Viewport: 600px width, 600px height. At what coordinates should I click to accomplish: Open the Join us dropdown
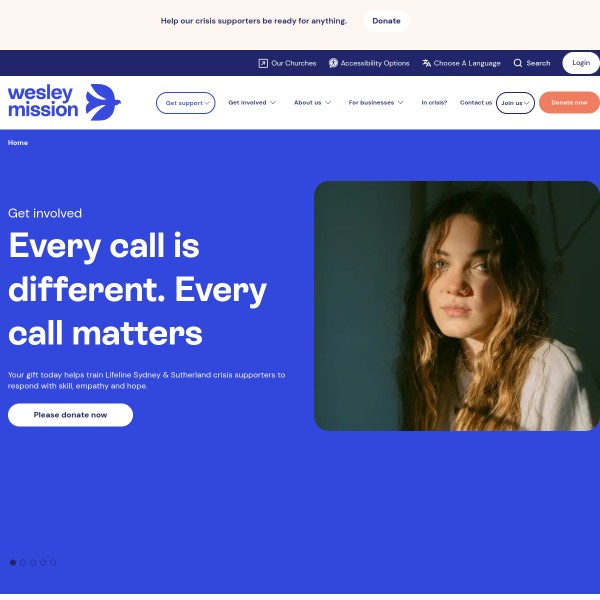(x=515, y=103)
